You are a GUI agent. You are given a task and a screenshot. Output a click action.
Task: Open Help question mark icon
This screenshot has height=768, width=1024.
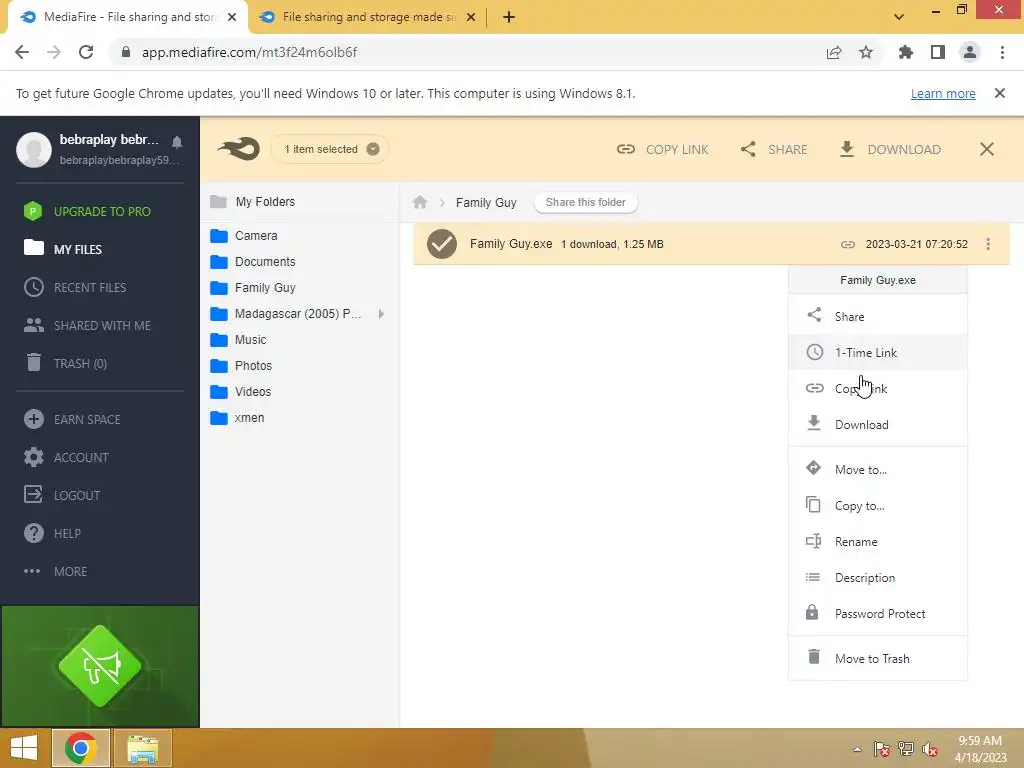click(x=33, y=533)
